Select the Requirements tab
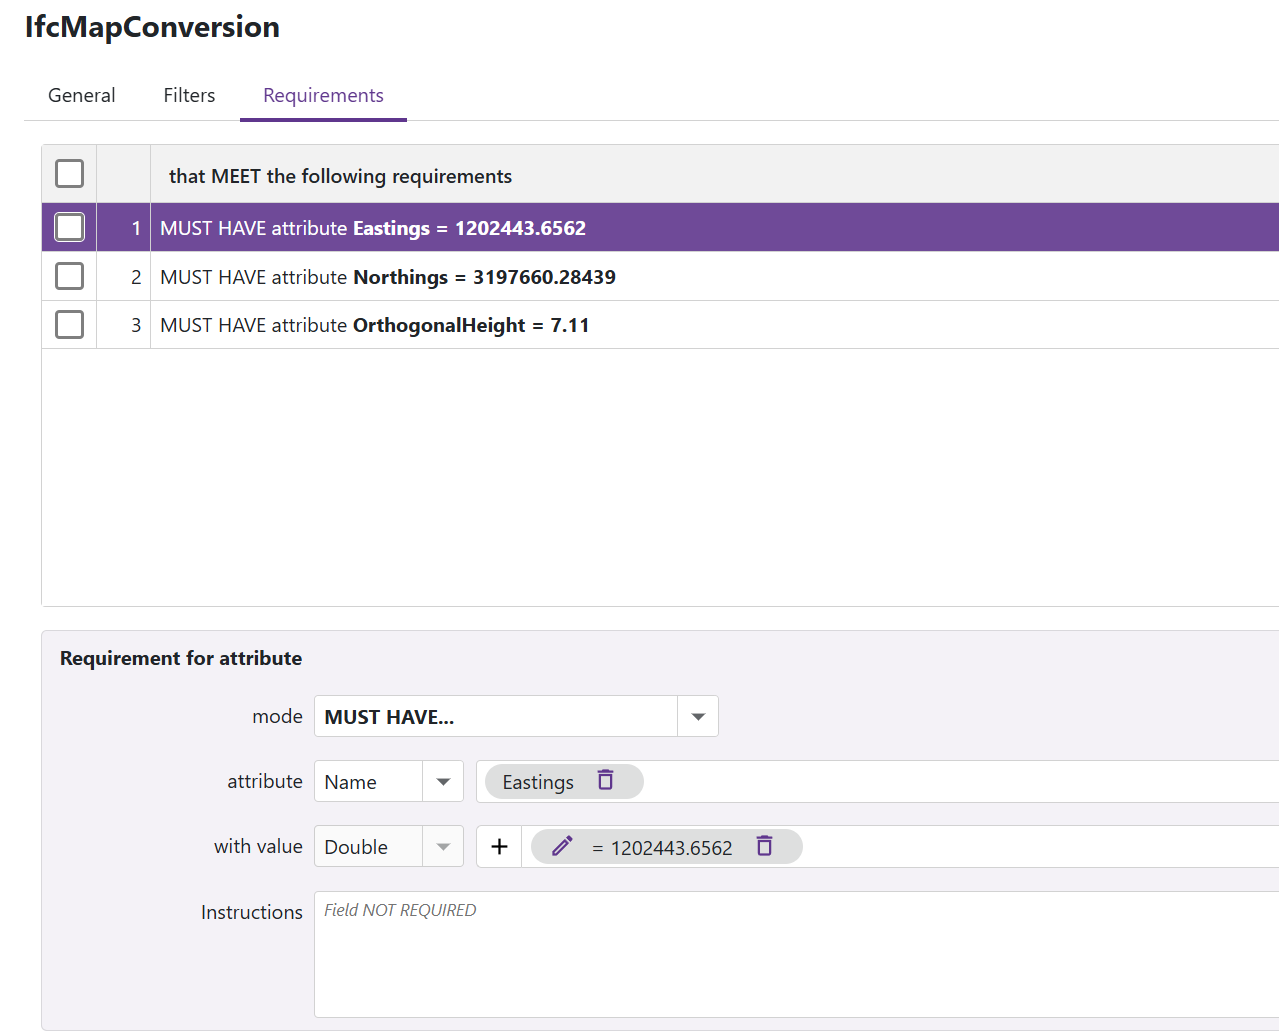 pos(322,95)
